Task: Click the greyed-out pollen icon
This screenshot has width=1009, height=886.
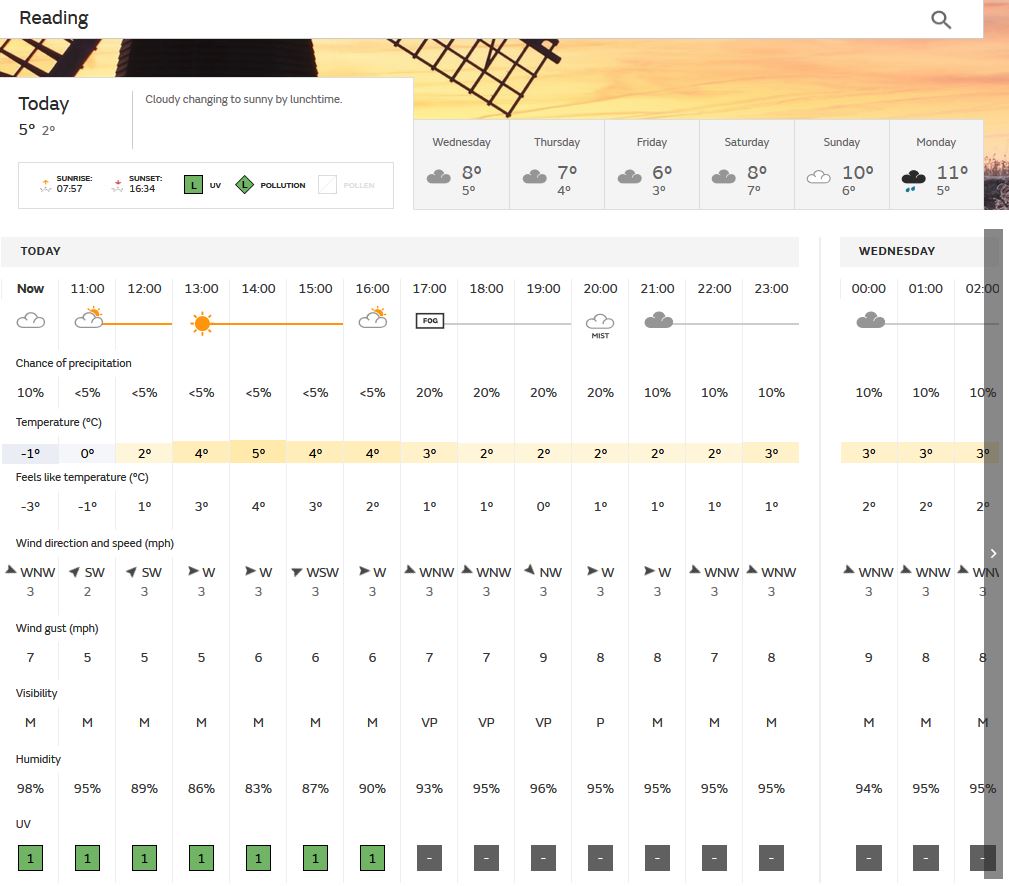Action: tap(328, 185)
